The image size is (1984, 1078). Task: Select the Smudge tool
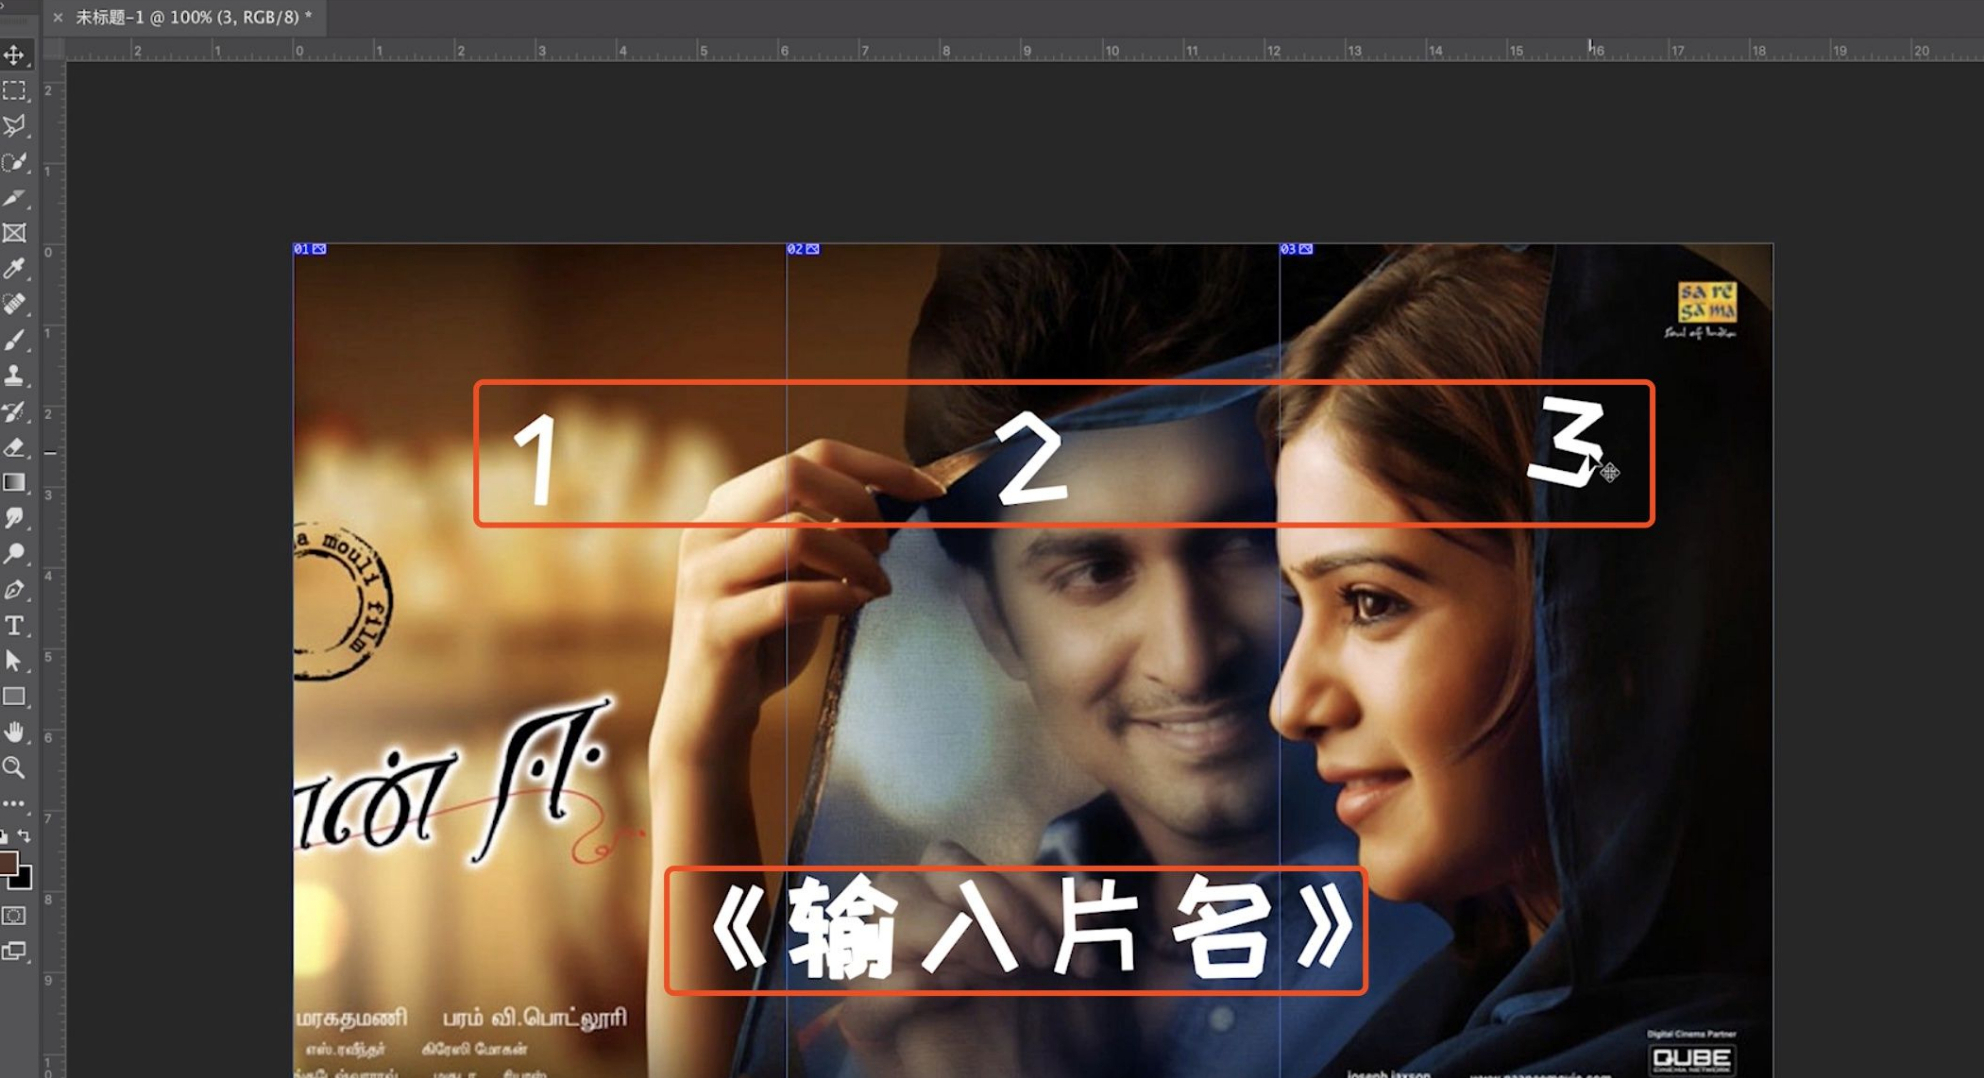14,518
